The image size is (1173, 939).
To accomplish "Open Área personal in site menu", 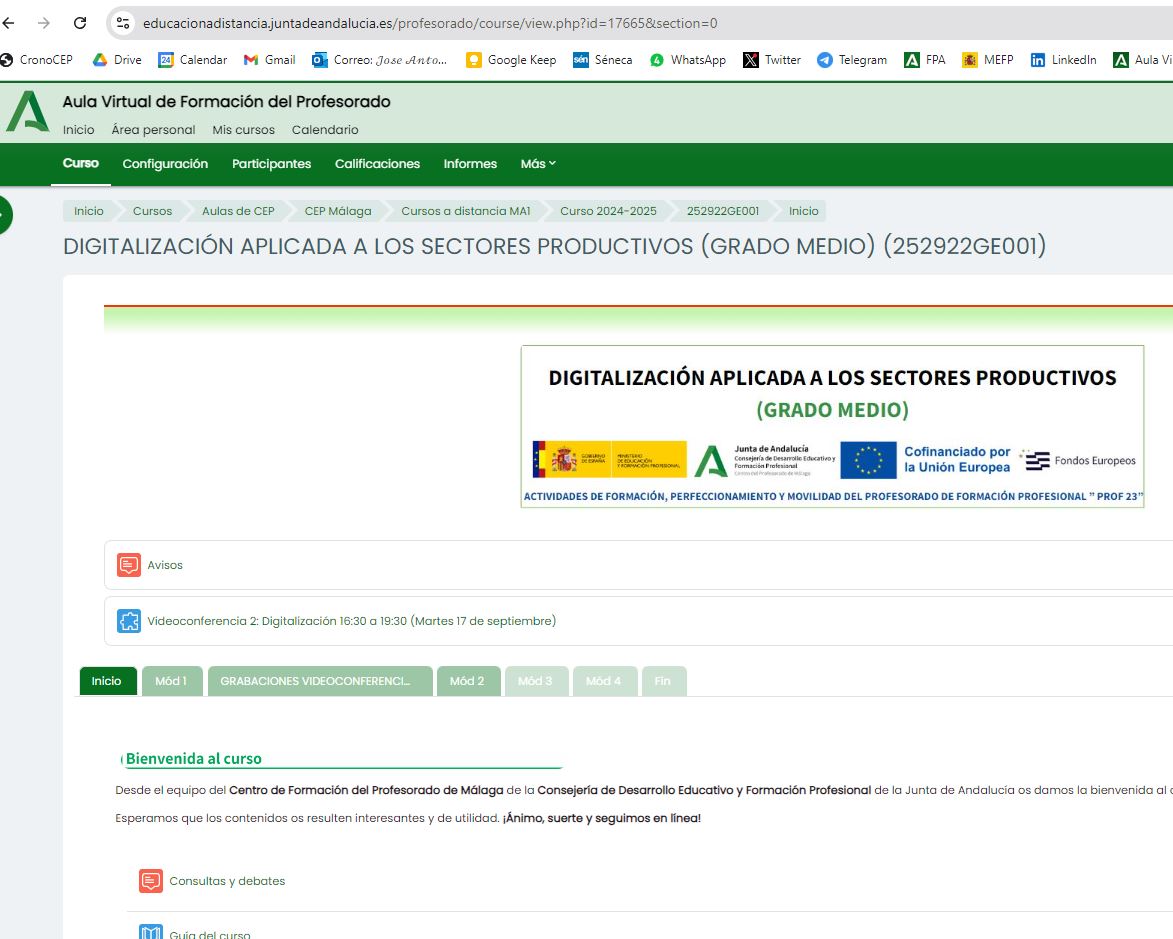I will pyautogui.click(x=153, y=129).
